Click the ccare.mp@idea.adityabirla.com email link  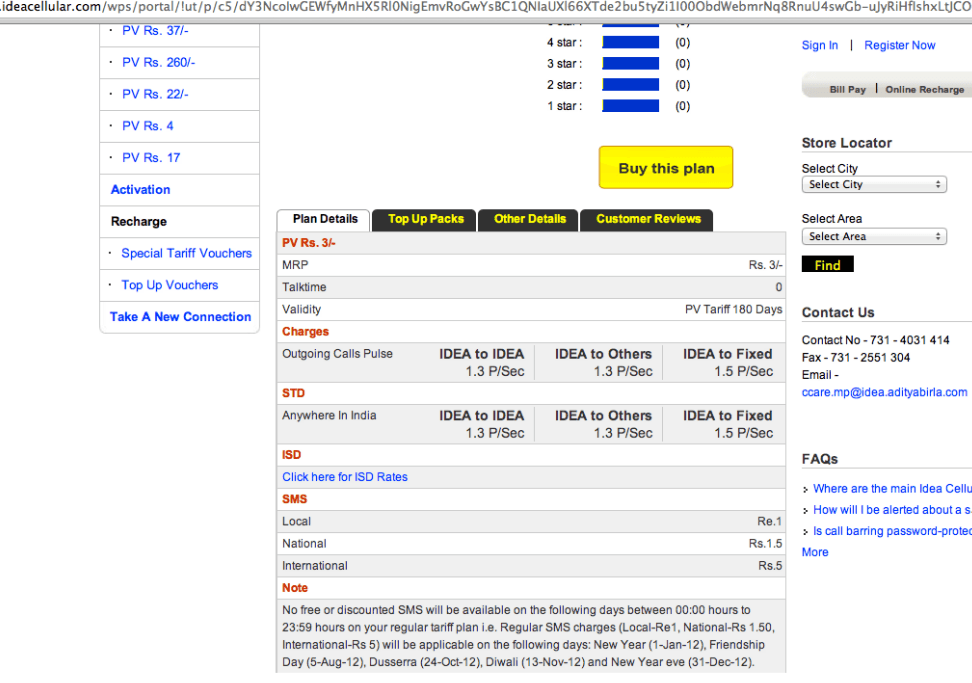coord(884,392)
